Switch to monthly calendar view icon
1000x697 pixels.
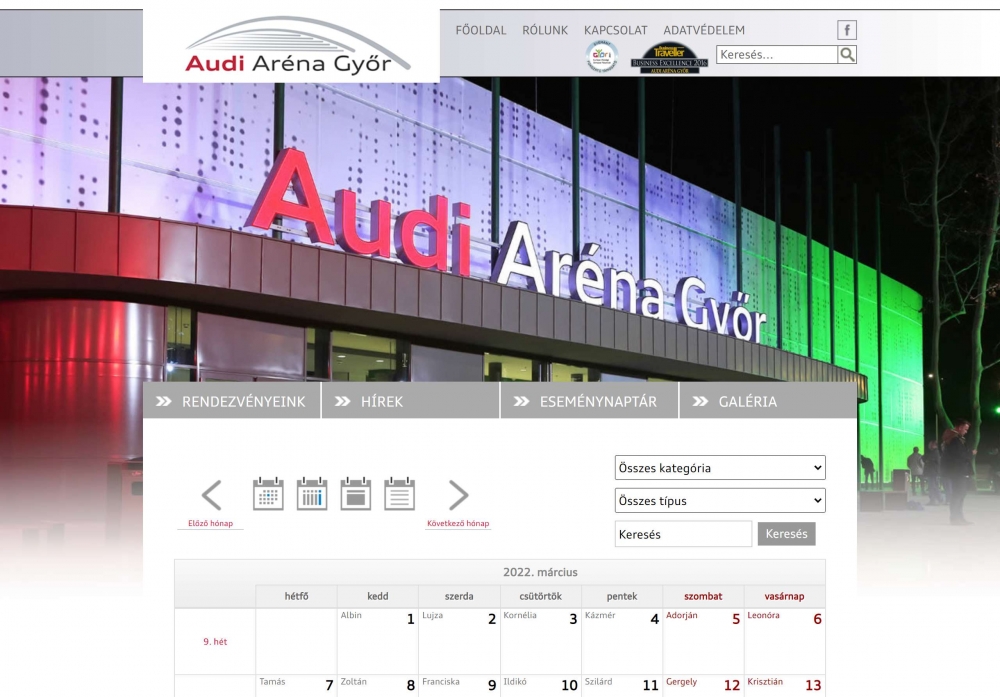(268, 494)
